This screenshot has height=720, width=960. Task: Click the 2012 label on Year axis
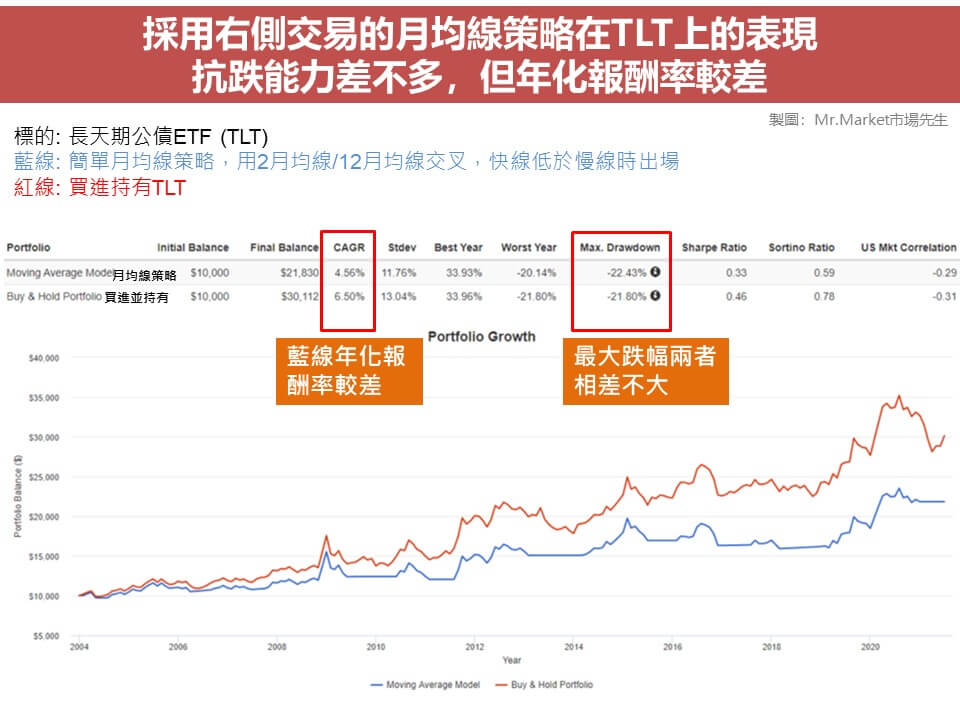pos(474,647)
